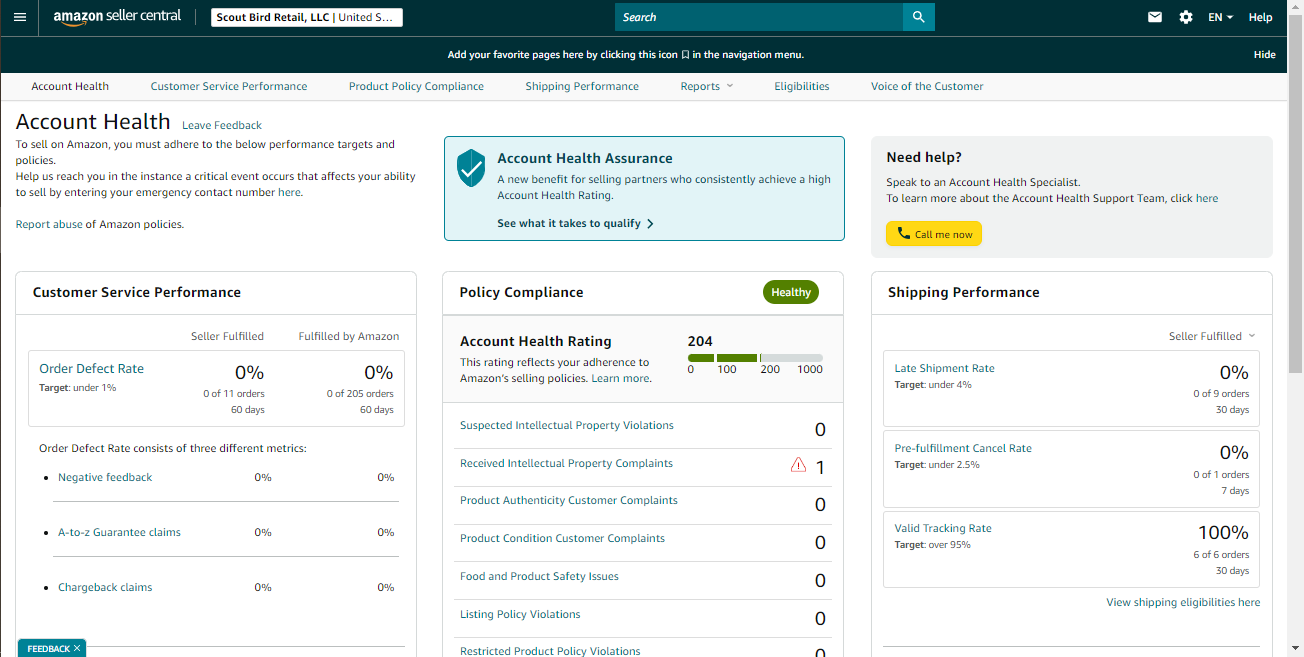Click the Support Team 'here' link
The image size is (1304, 657).
click(x=1207, y=198)
